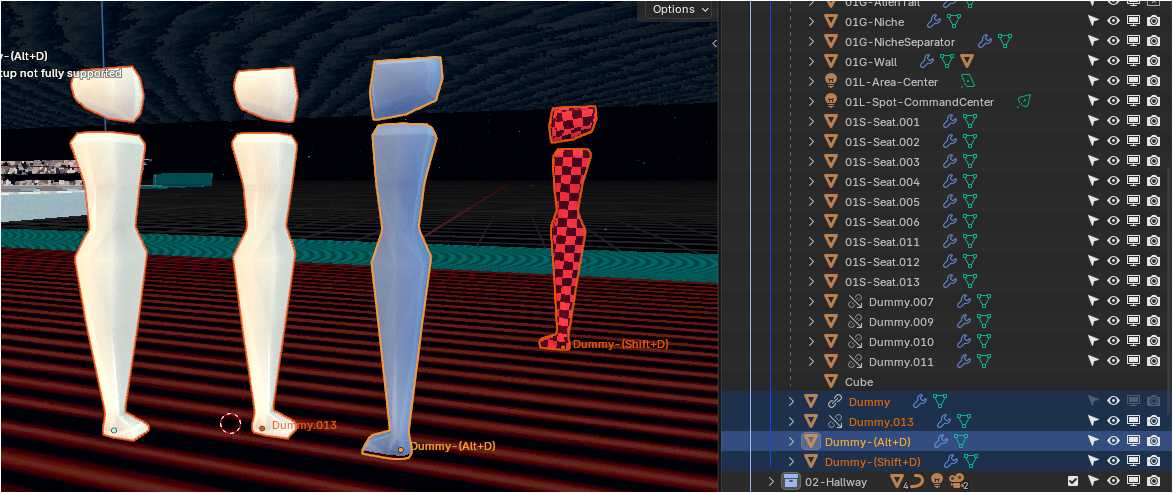Click the modifier wrench icon on 01G-Niche
This screenshot has height=493, width=1173.
click(x=934, y=22)
